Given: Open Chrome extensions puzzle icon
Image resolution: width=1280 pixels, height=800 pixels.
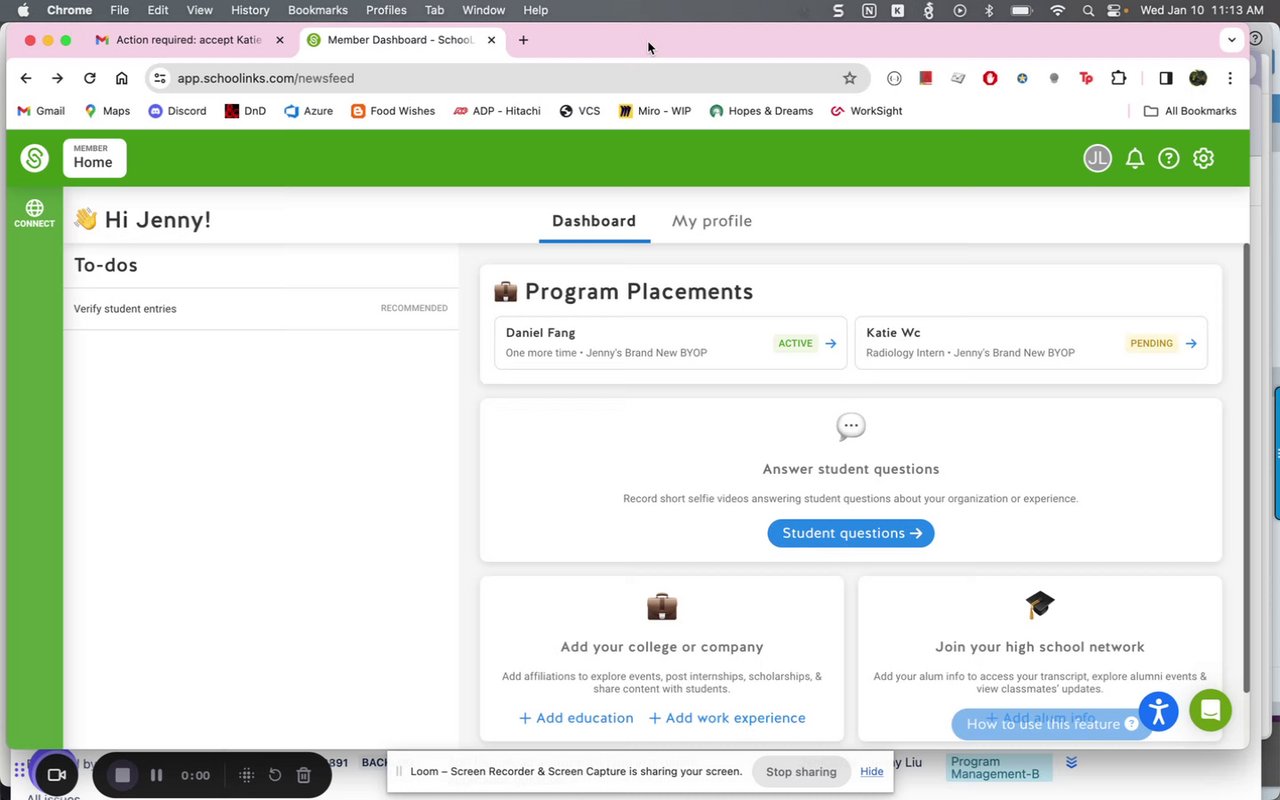Looking at the screenshot, I should 1119,78.
